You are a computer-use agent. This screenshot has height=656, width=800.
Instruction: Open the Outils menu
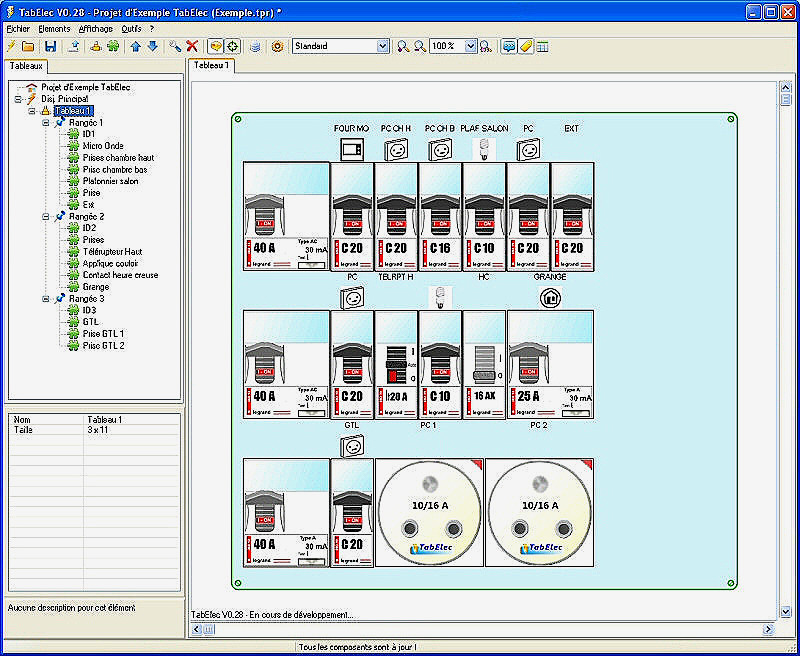click(x=131, y=29)
